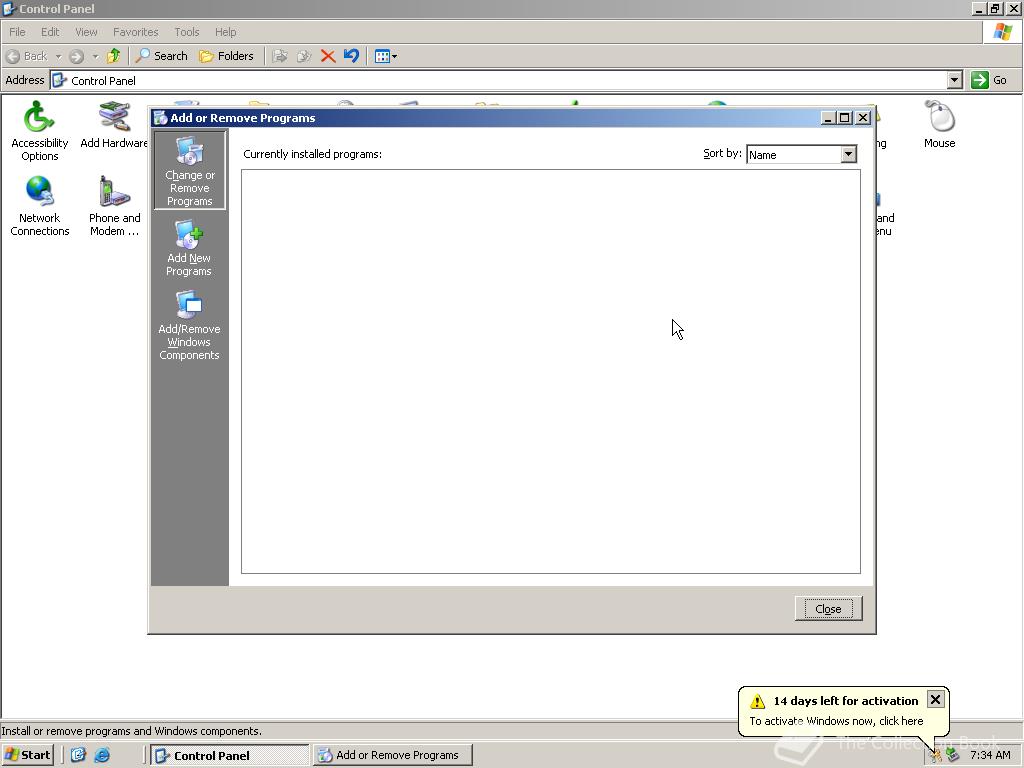Screen dimensions: 1024x768
Task: Click the Forward navigation button
Action: (76, 56)
